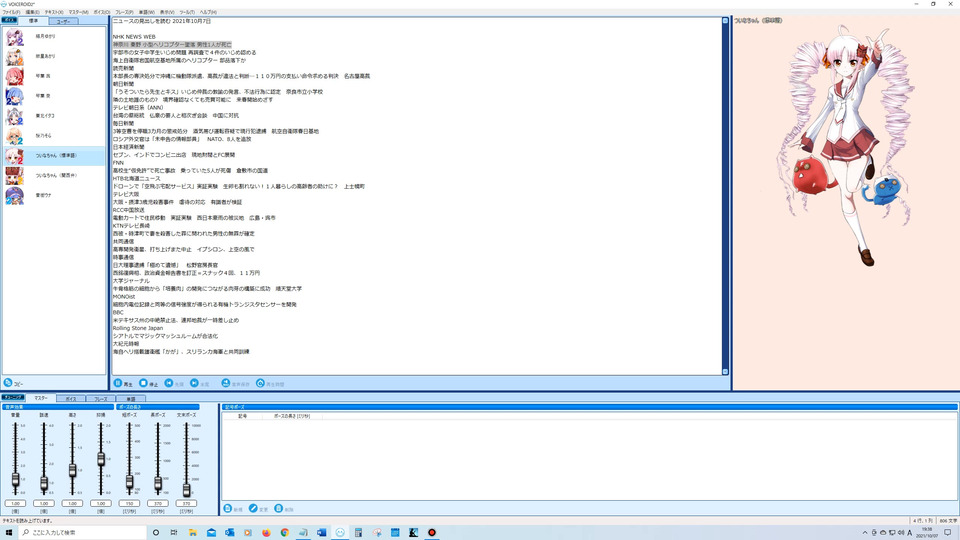Click the taskbar search box
This screenshot has height=540, width=960.
coord(83,533)
